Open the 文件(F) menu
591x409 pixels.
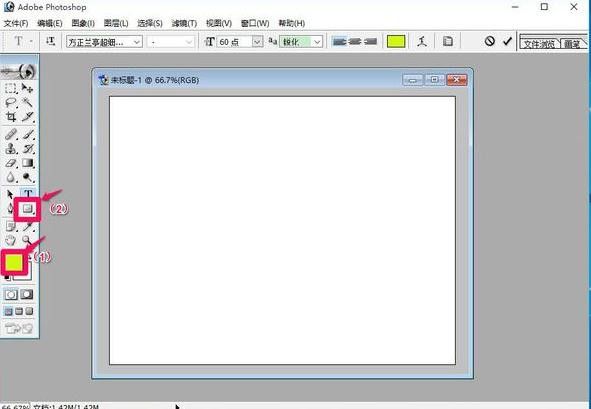16,23
